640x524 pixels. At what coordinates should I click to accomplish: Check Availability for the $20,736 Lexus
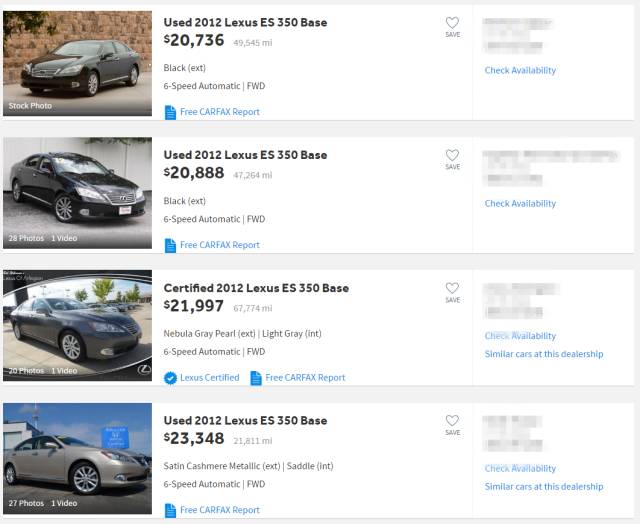coord(520,70)
